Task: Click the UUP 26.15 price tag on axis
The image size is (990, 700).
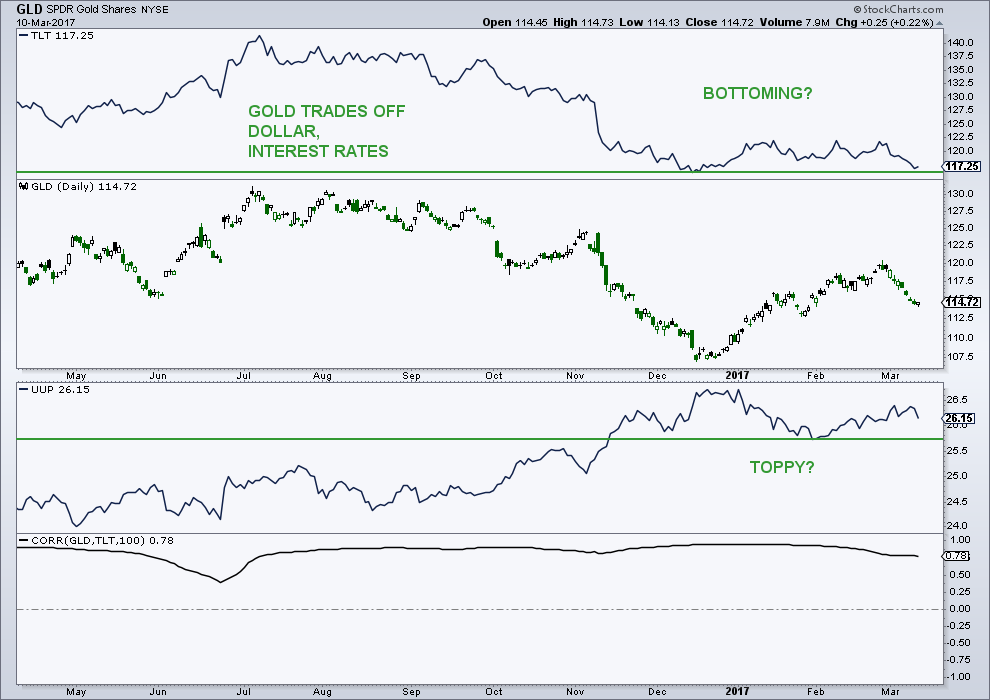Action: (x=960, y=418)
